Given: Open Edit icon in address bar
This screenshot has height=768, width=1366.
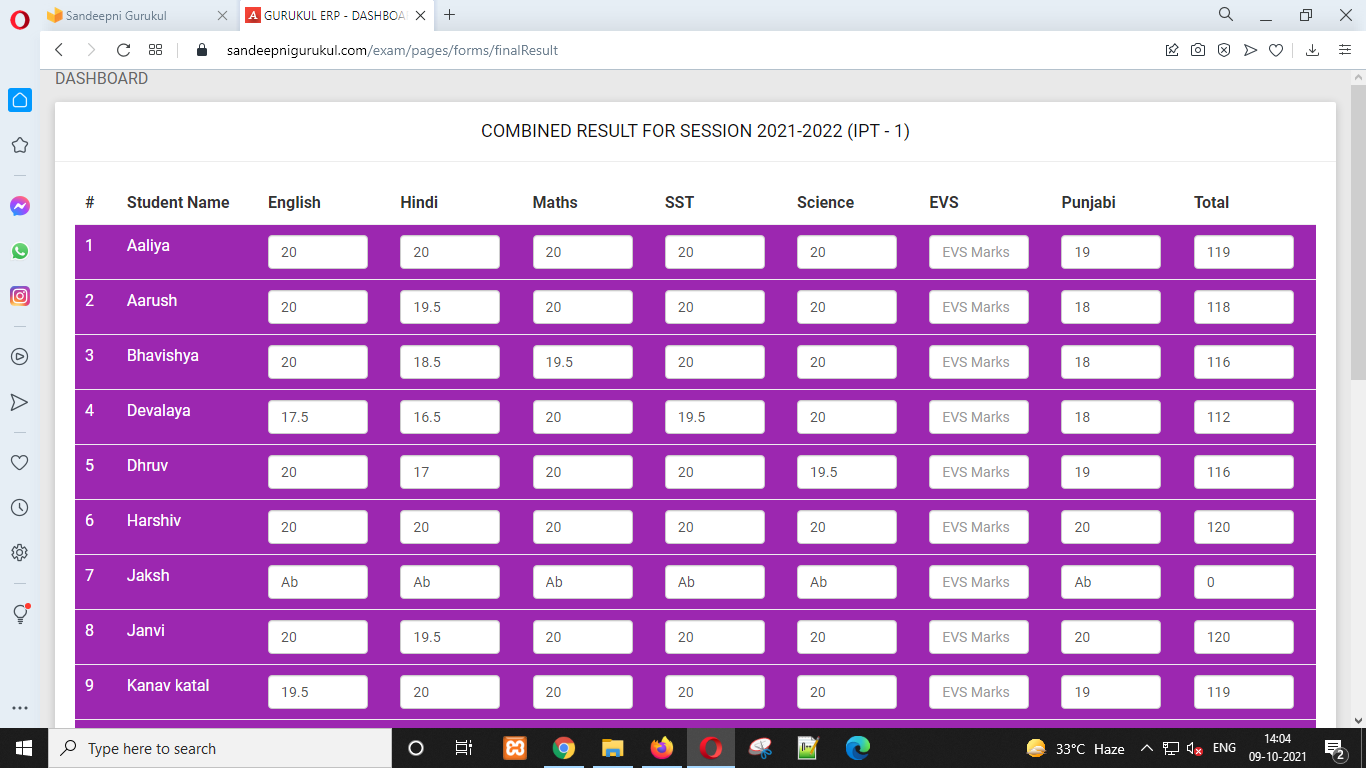Looking at the screenshot, I should coord(1172,50).
